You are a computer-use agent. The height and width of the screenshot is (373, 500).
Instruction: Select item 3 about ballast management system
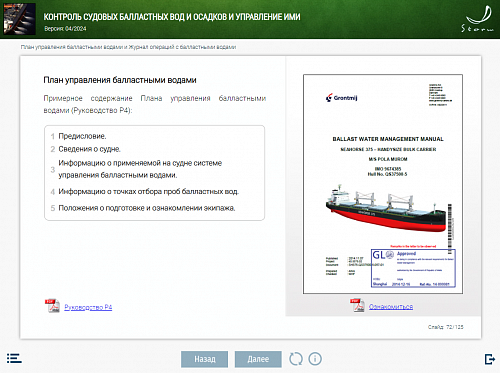coord(140,169)
